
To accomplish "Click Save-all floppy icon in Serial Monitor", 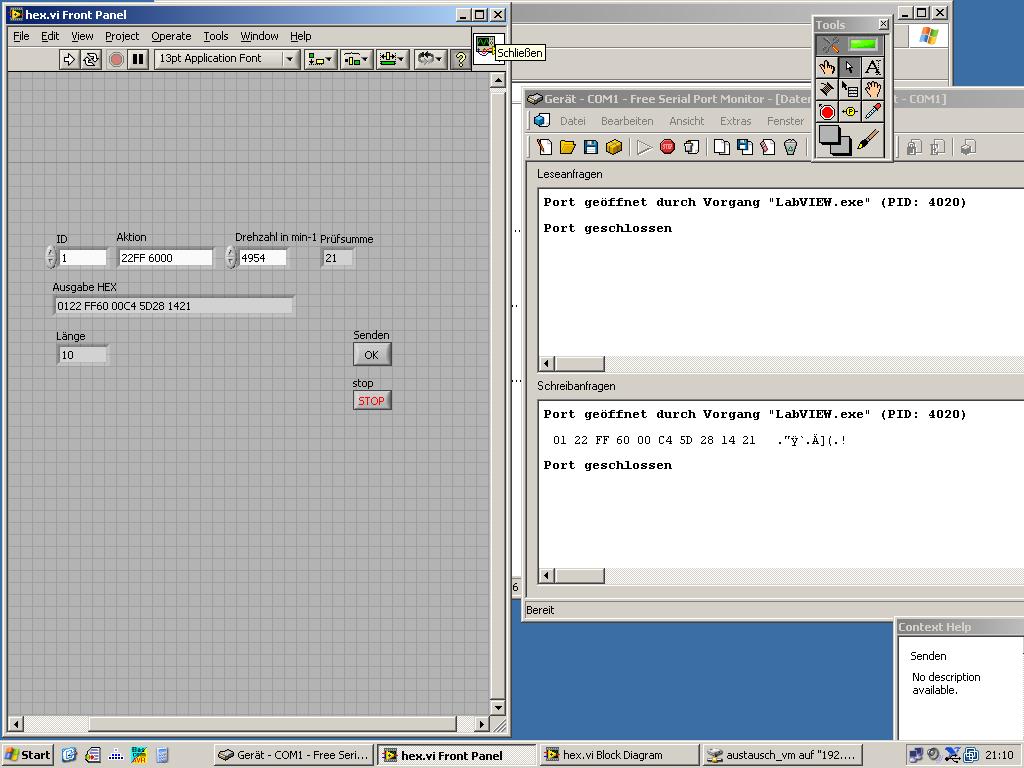I will 744,147.
